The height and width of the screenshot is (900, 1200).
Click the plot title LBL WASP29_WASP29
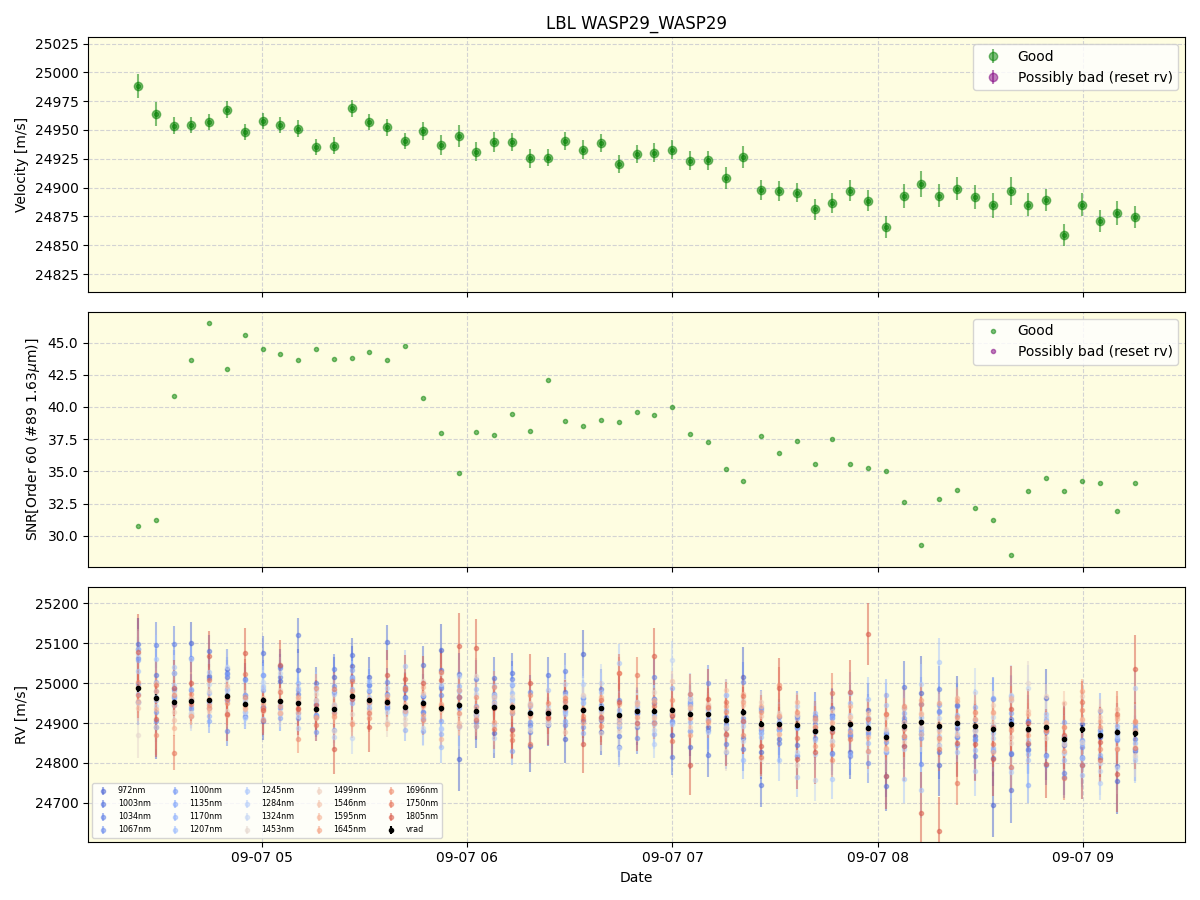point(636,23)
